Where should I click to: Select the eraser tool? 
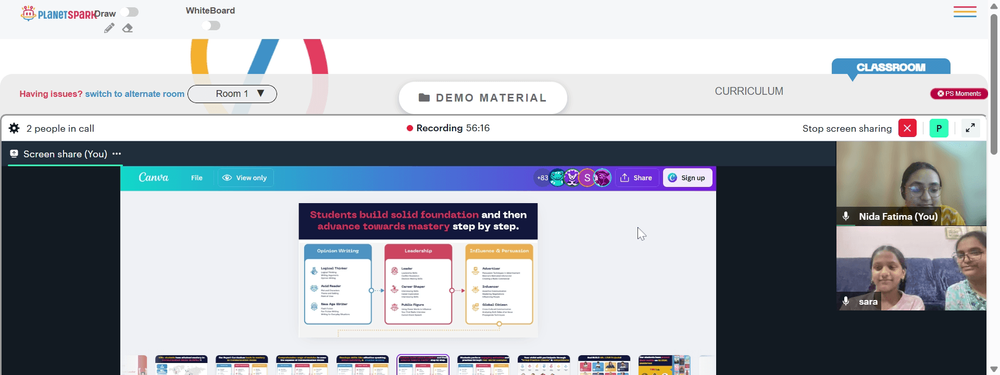[128, 28]
